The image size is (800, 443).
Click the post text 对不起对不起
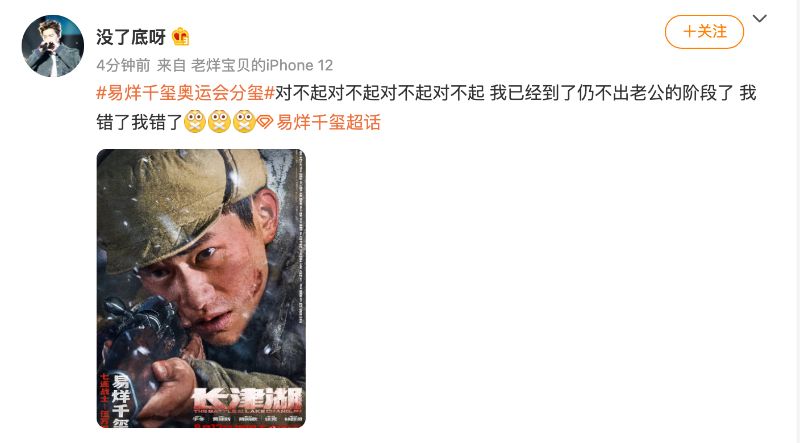click(327, 93)
